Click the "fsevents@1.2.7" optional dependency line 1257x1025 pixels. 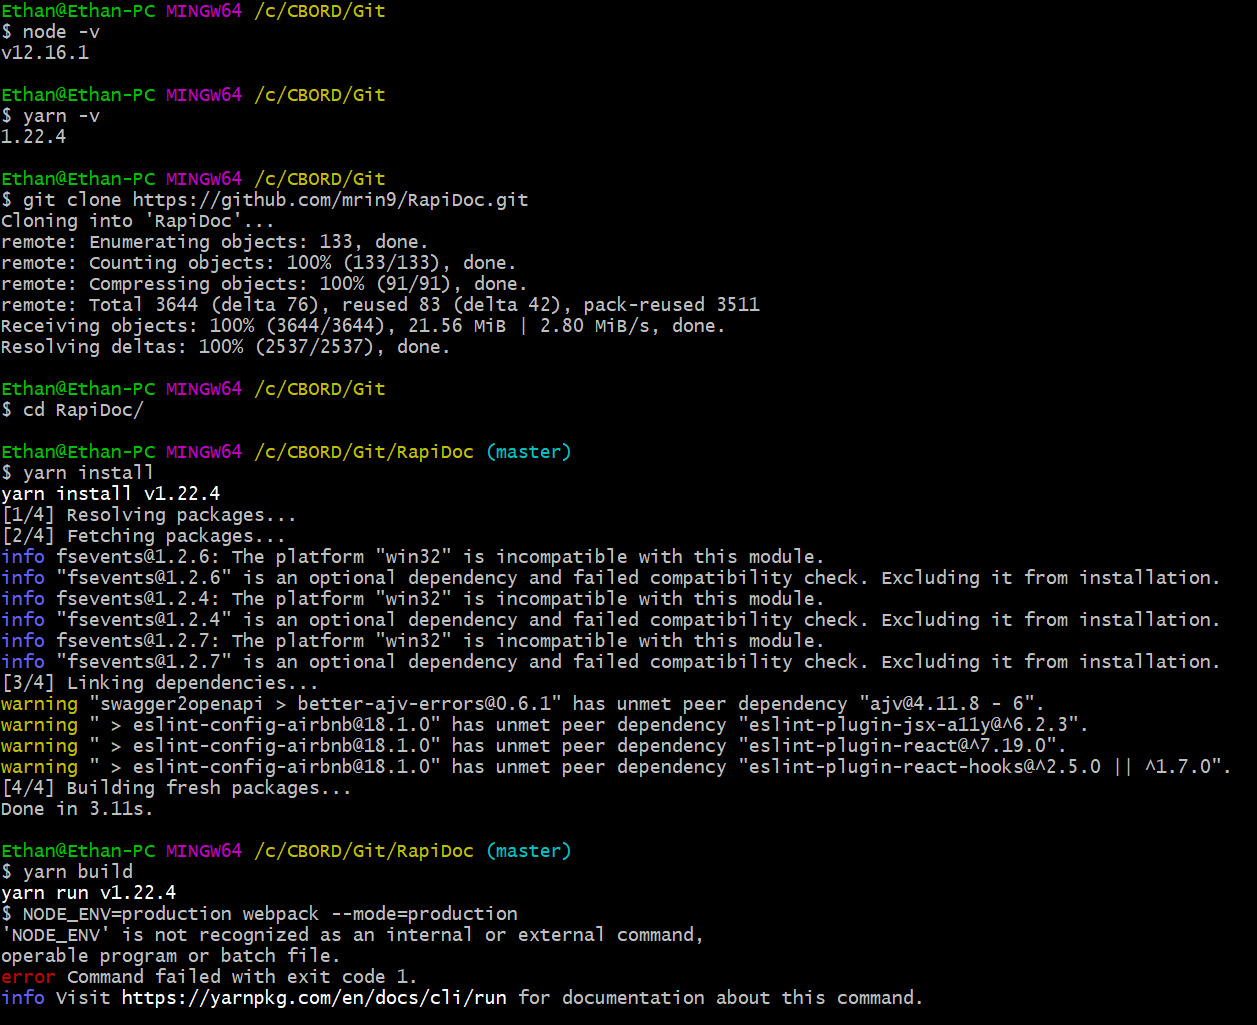(x=611, y=662)
